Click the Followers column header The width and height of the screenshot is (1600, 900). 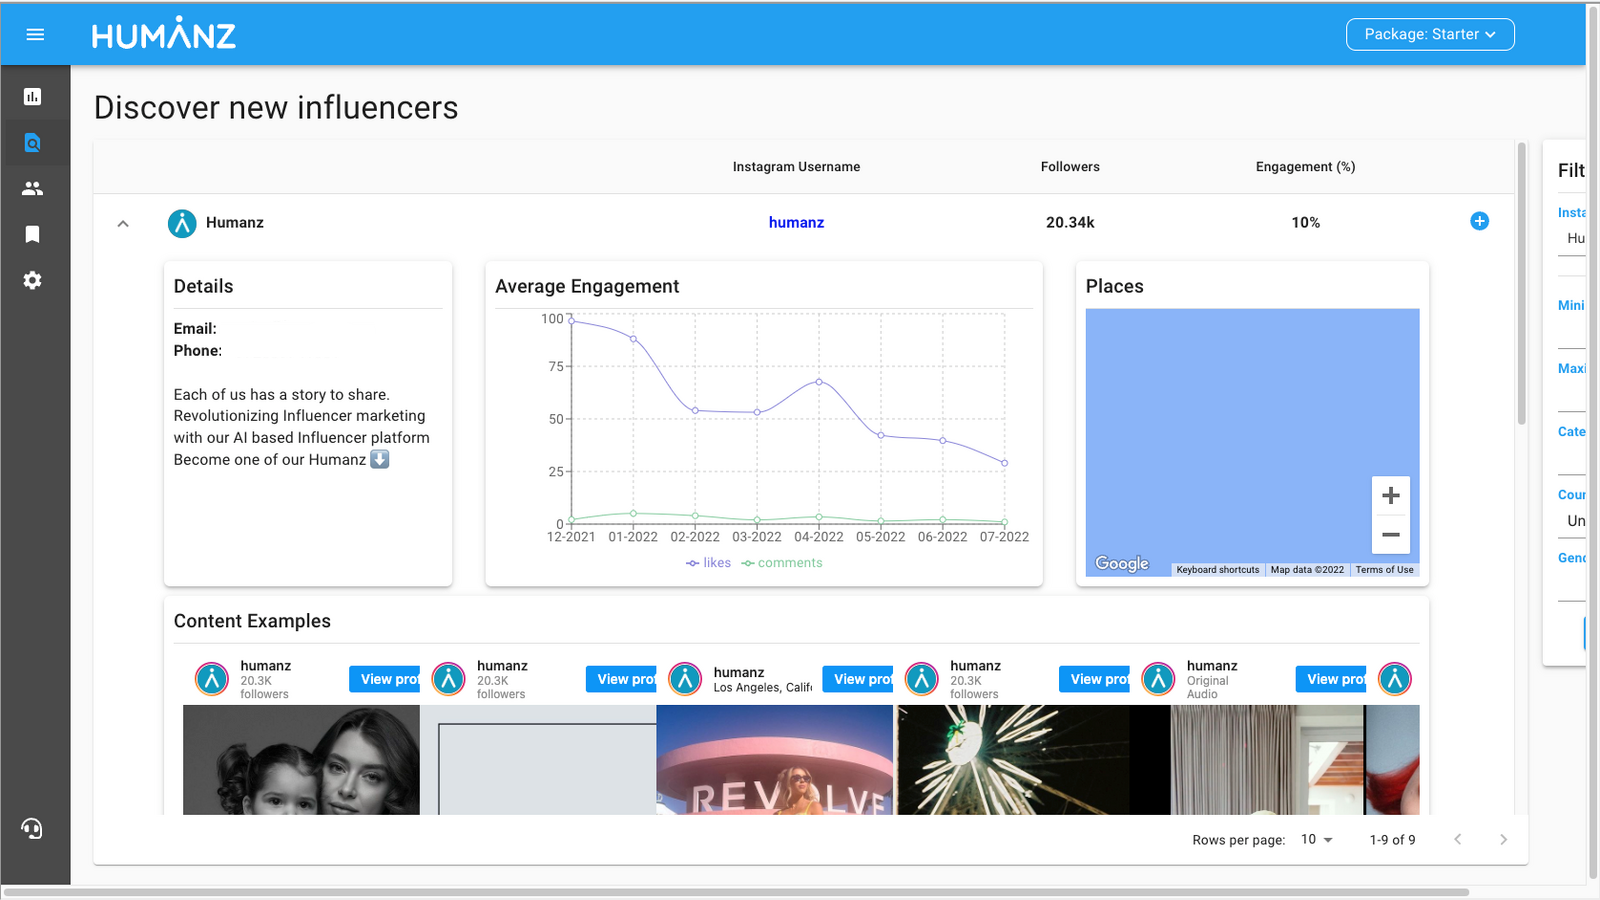click(1070, 167)
